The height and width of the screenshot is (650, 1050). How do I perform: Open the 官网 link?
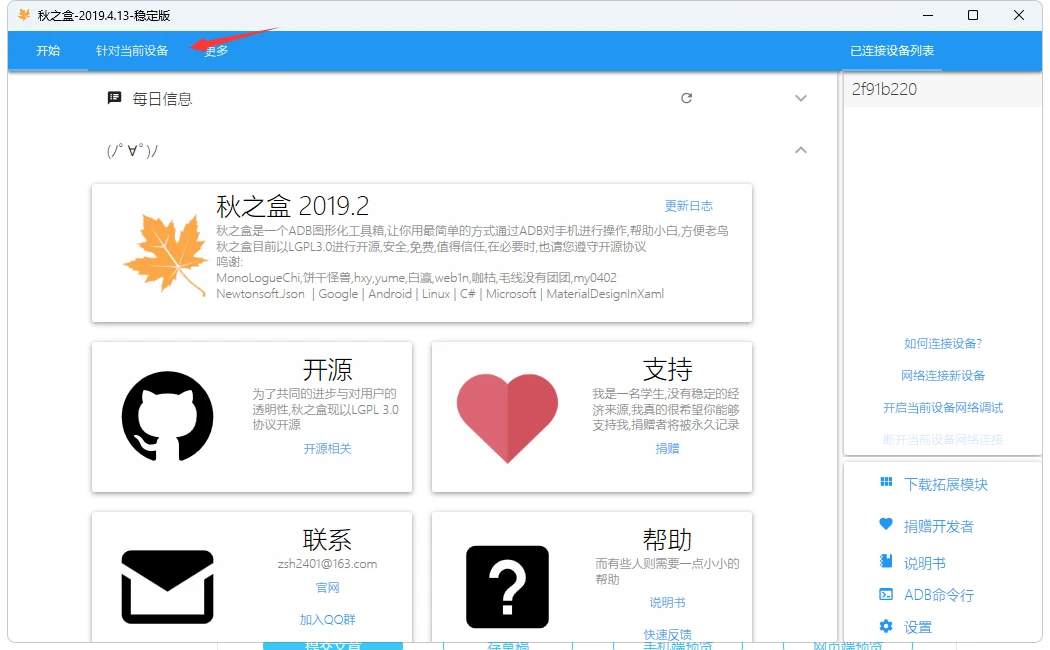327,588
